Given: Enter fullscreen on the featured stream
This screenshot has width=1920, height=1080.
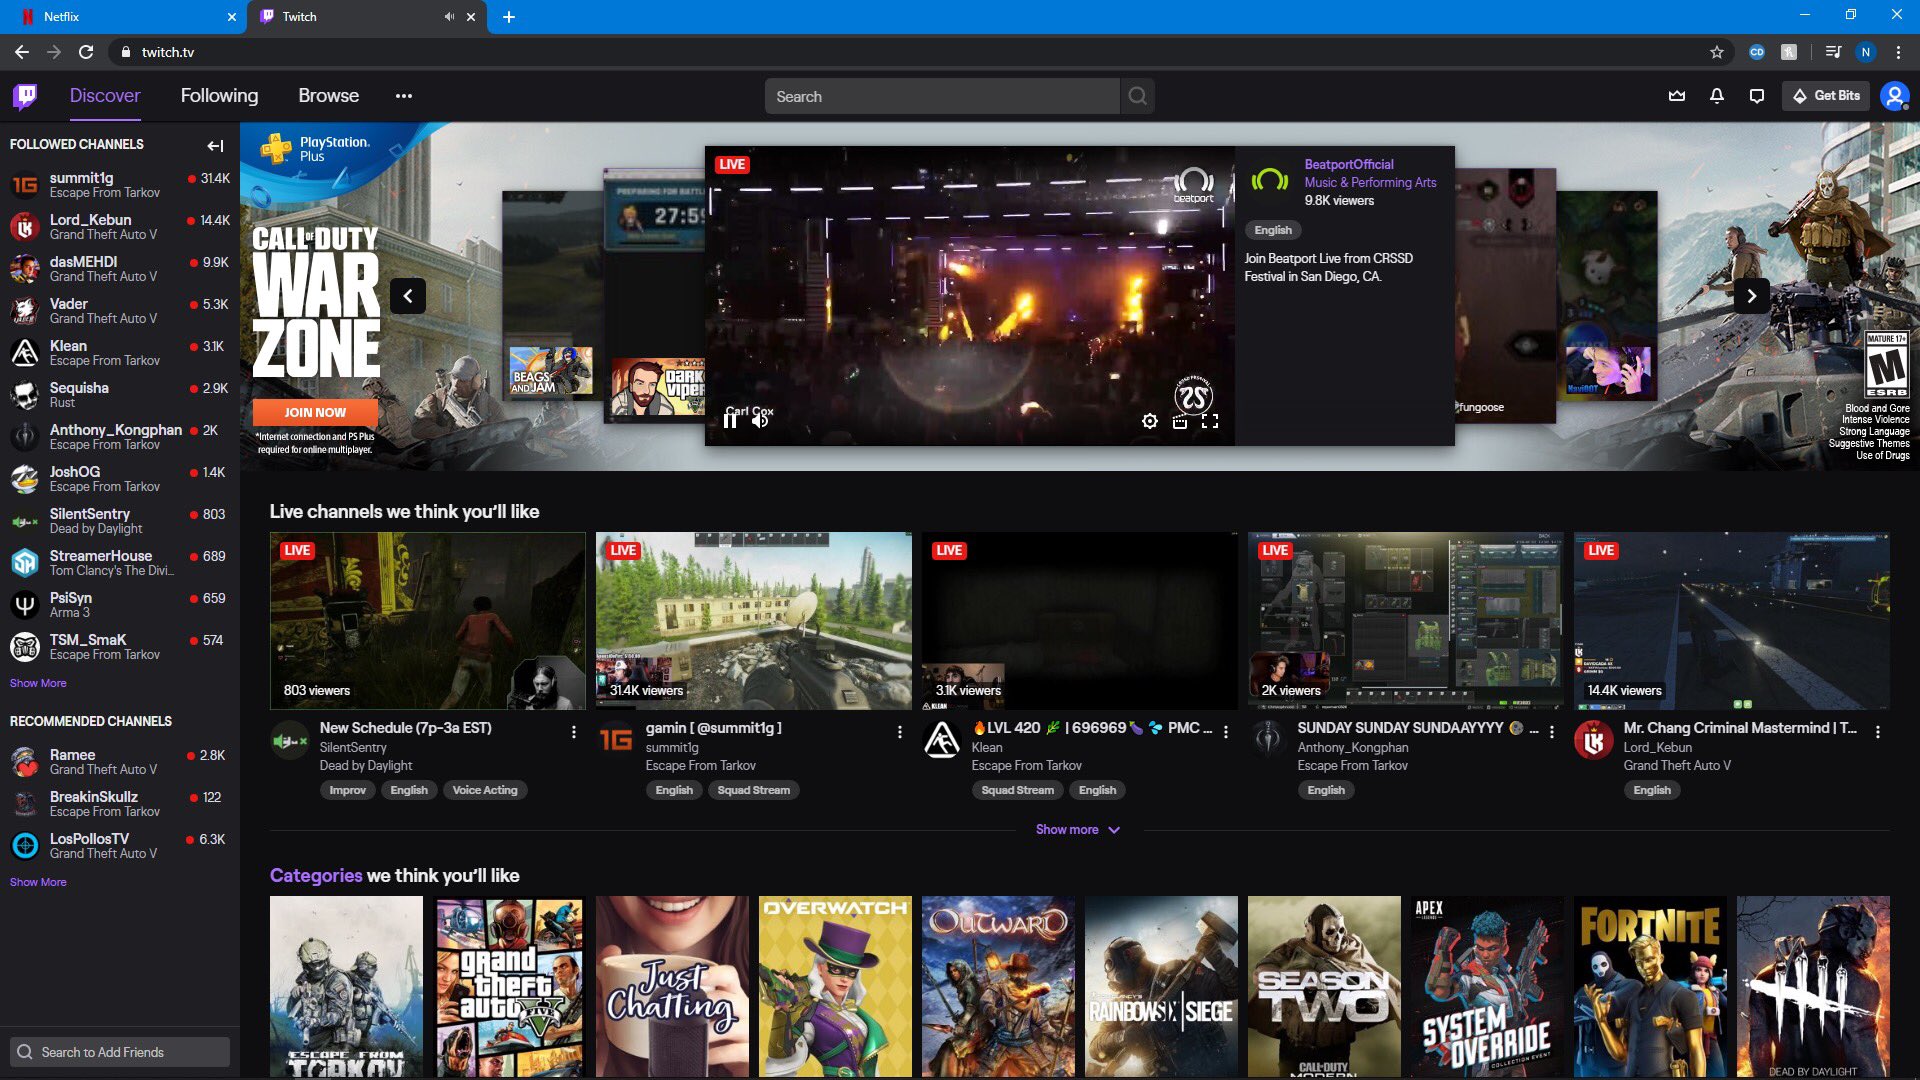Looking at the screenshot, I should point(1210,421).
